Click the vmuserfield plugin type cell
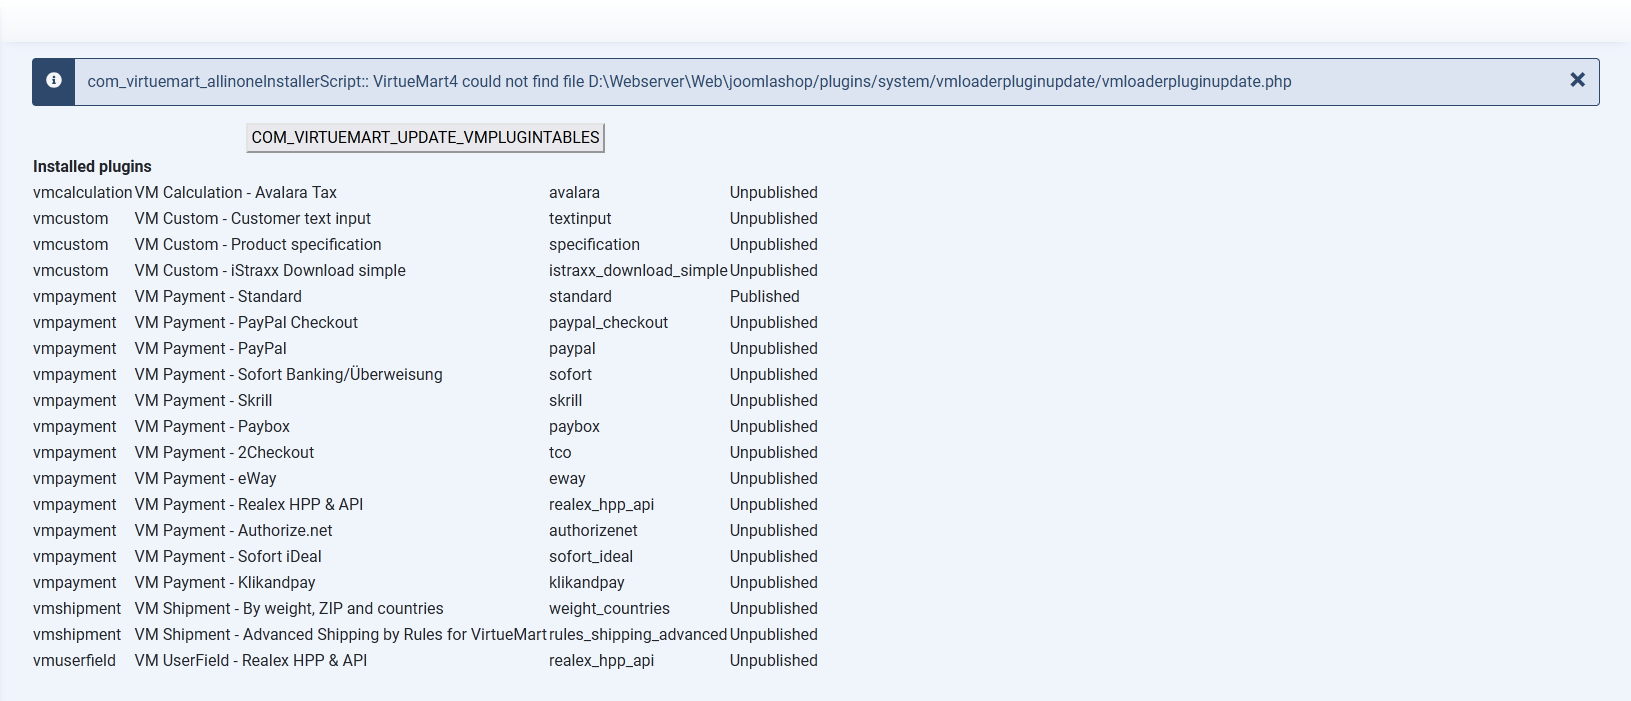 [x=74, y=661]
